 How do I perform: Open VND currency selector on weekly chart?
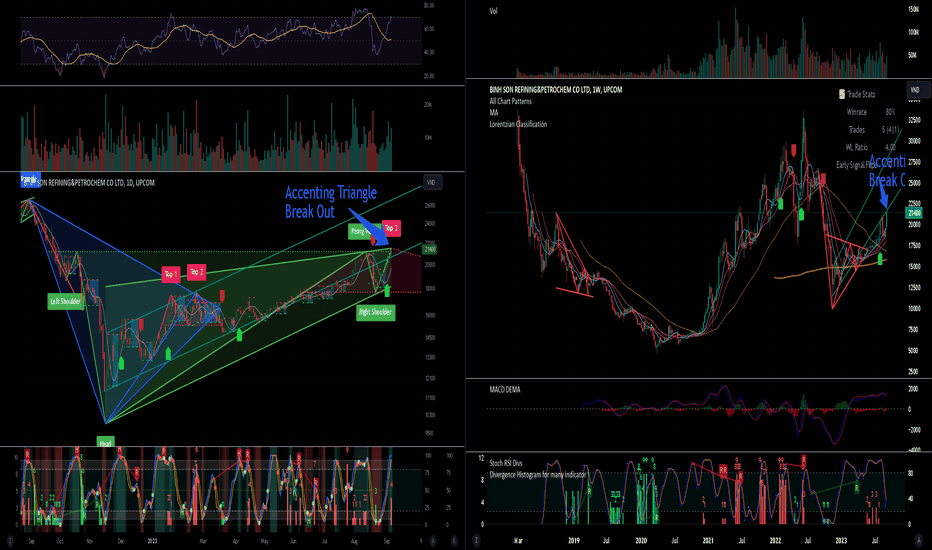tap(916, 90)
